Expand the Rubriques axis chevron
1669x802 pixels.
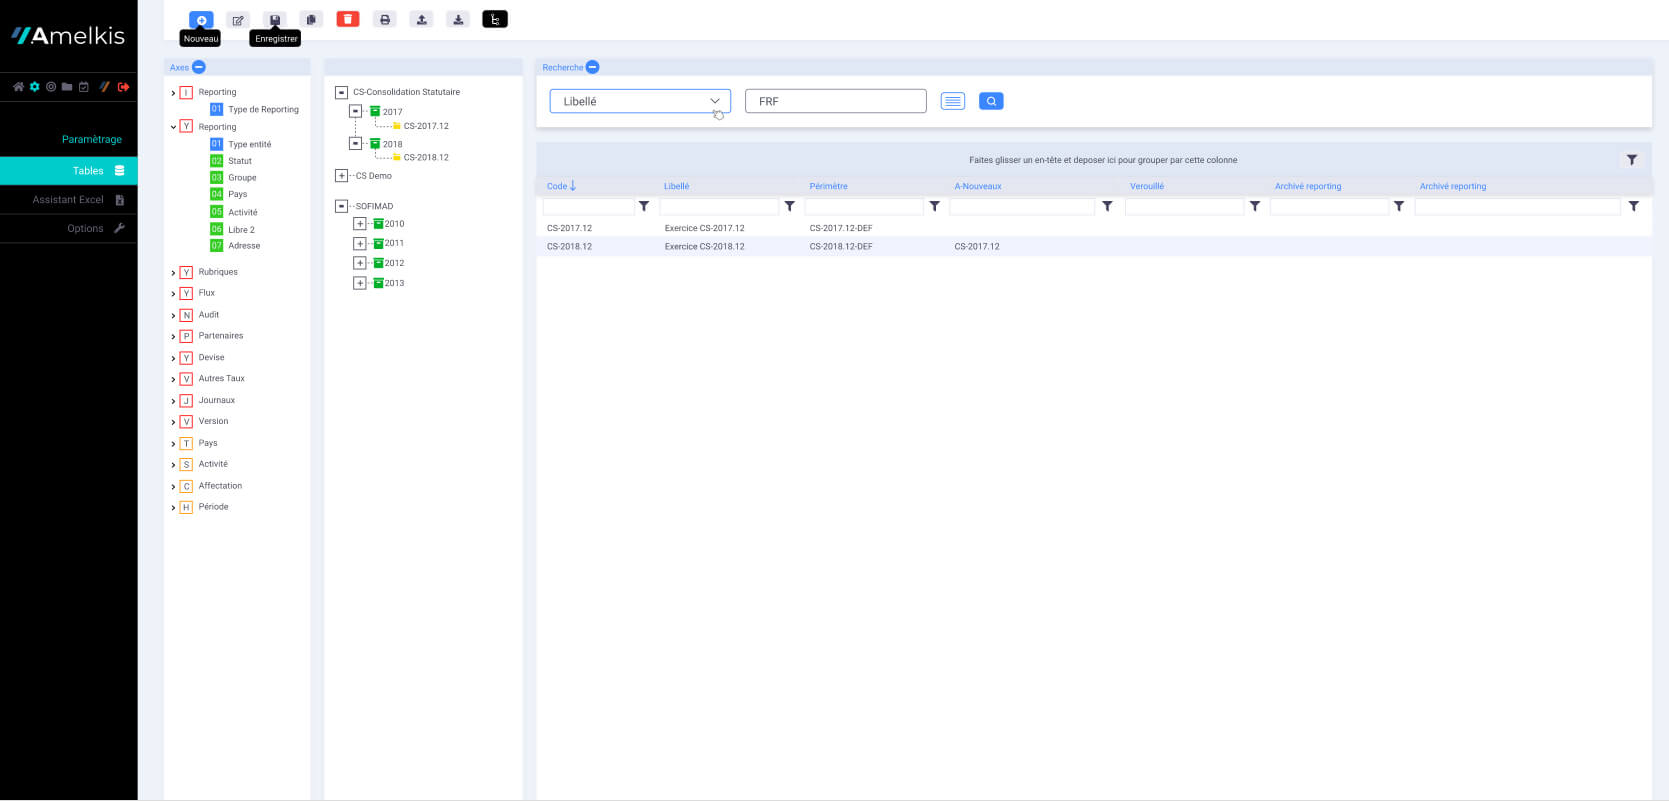[x=173, y=273]
